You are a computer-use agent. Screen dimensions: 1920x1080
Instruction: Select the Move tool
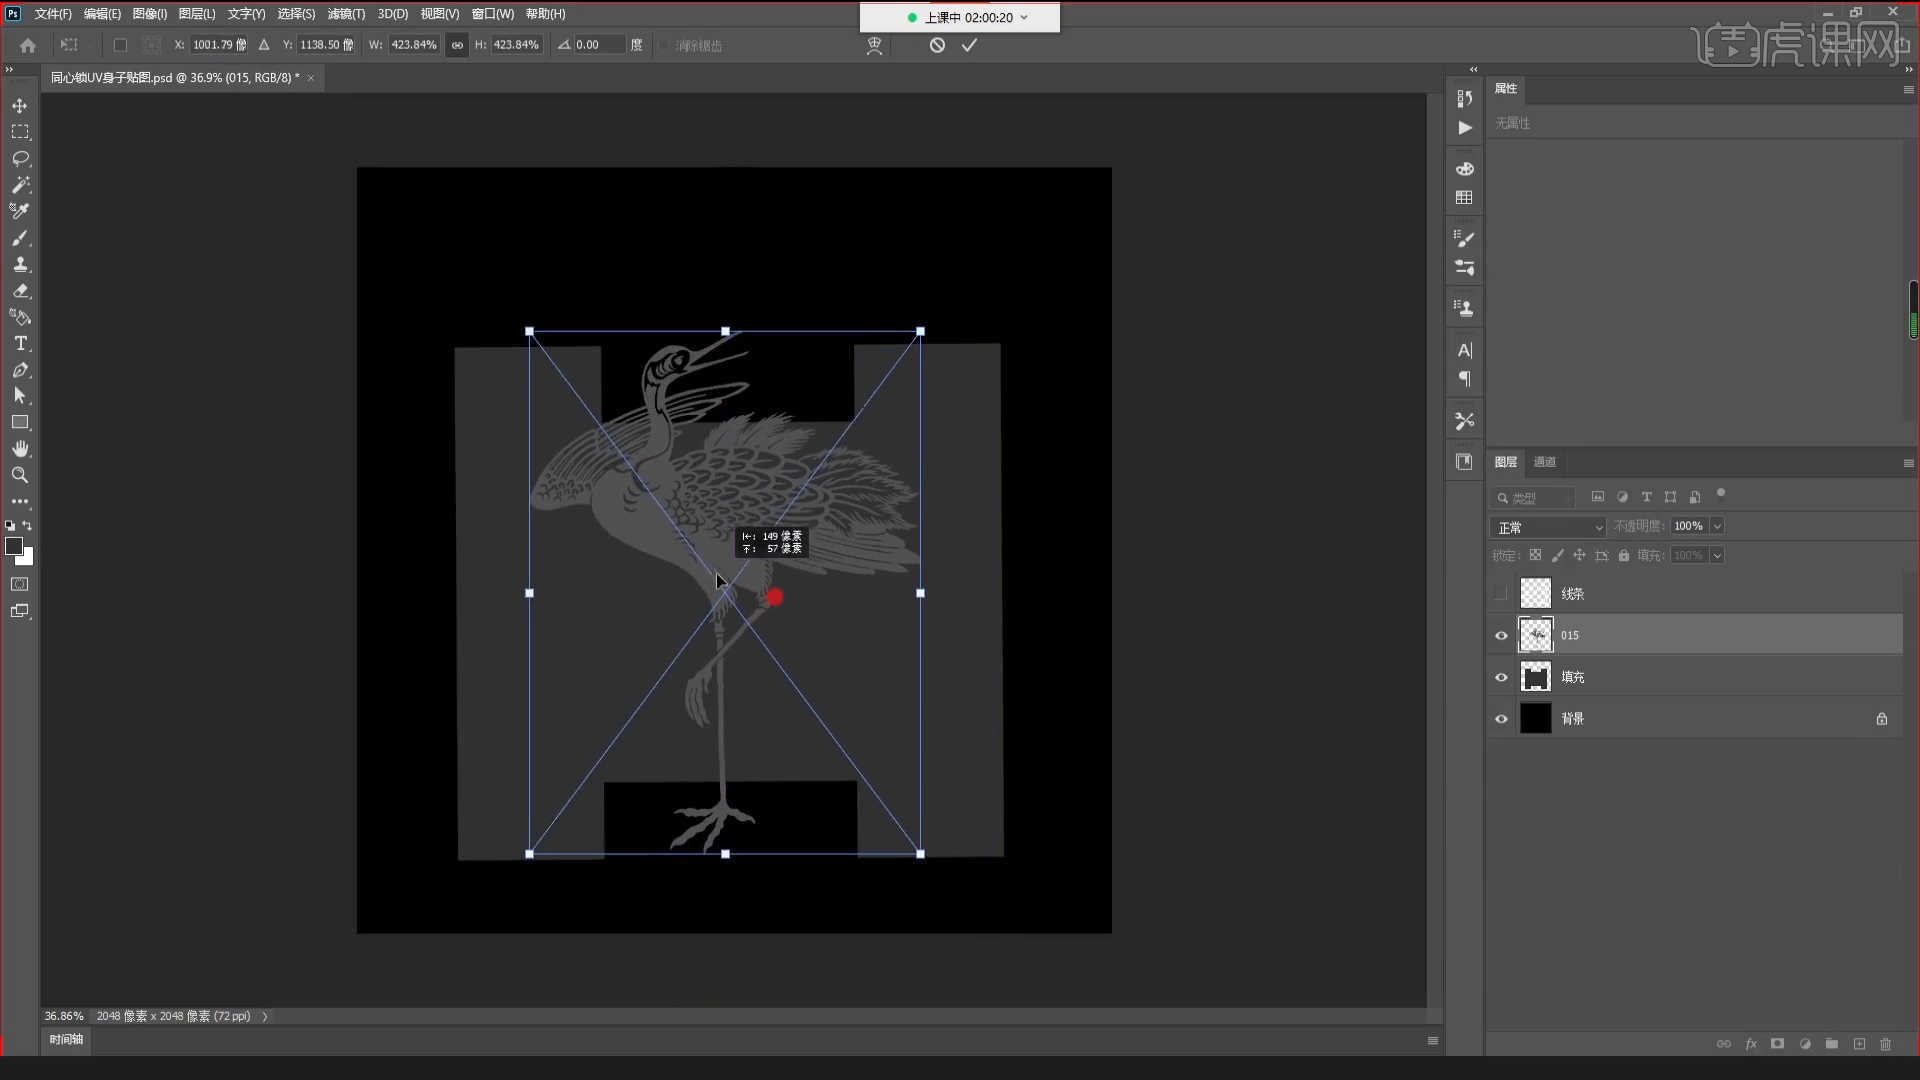[20, 106]
